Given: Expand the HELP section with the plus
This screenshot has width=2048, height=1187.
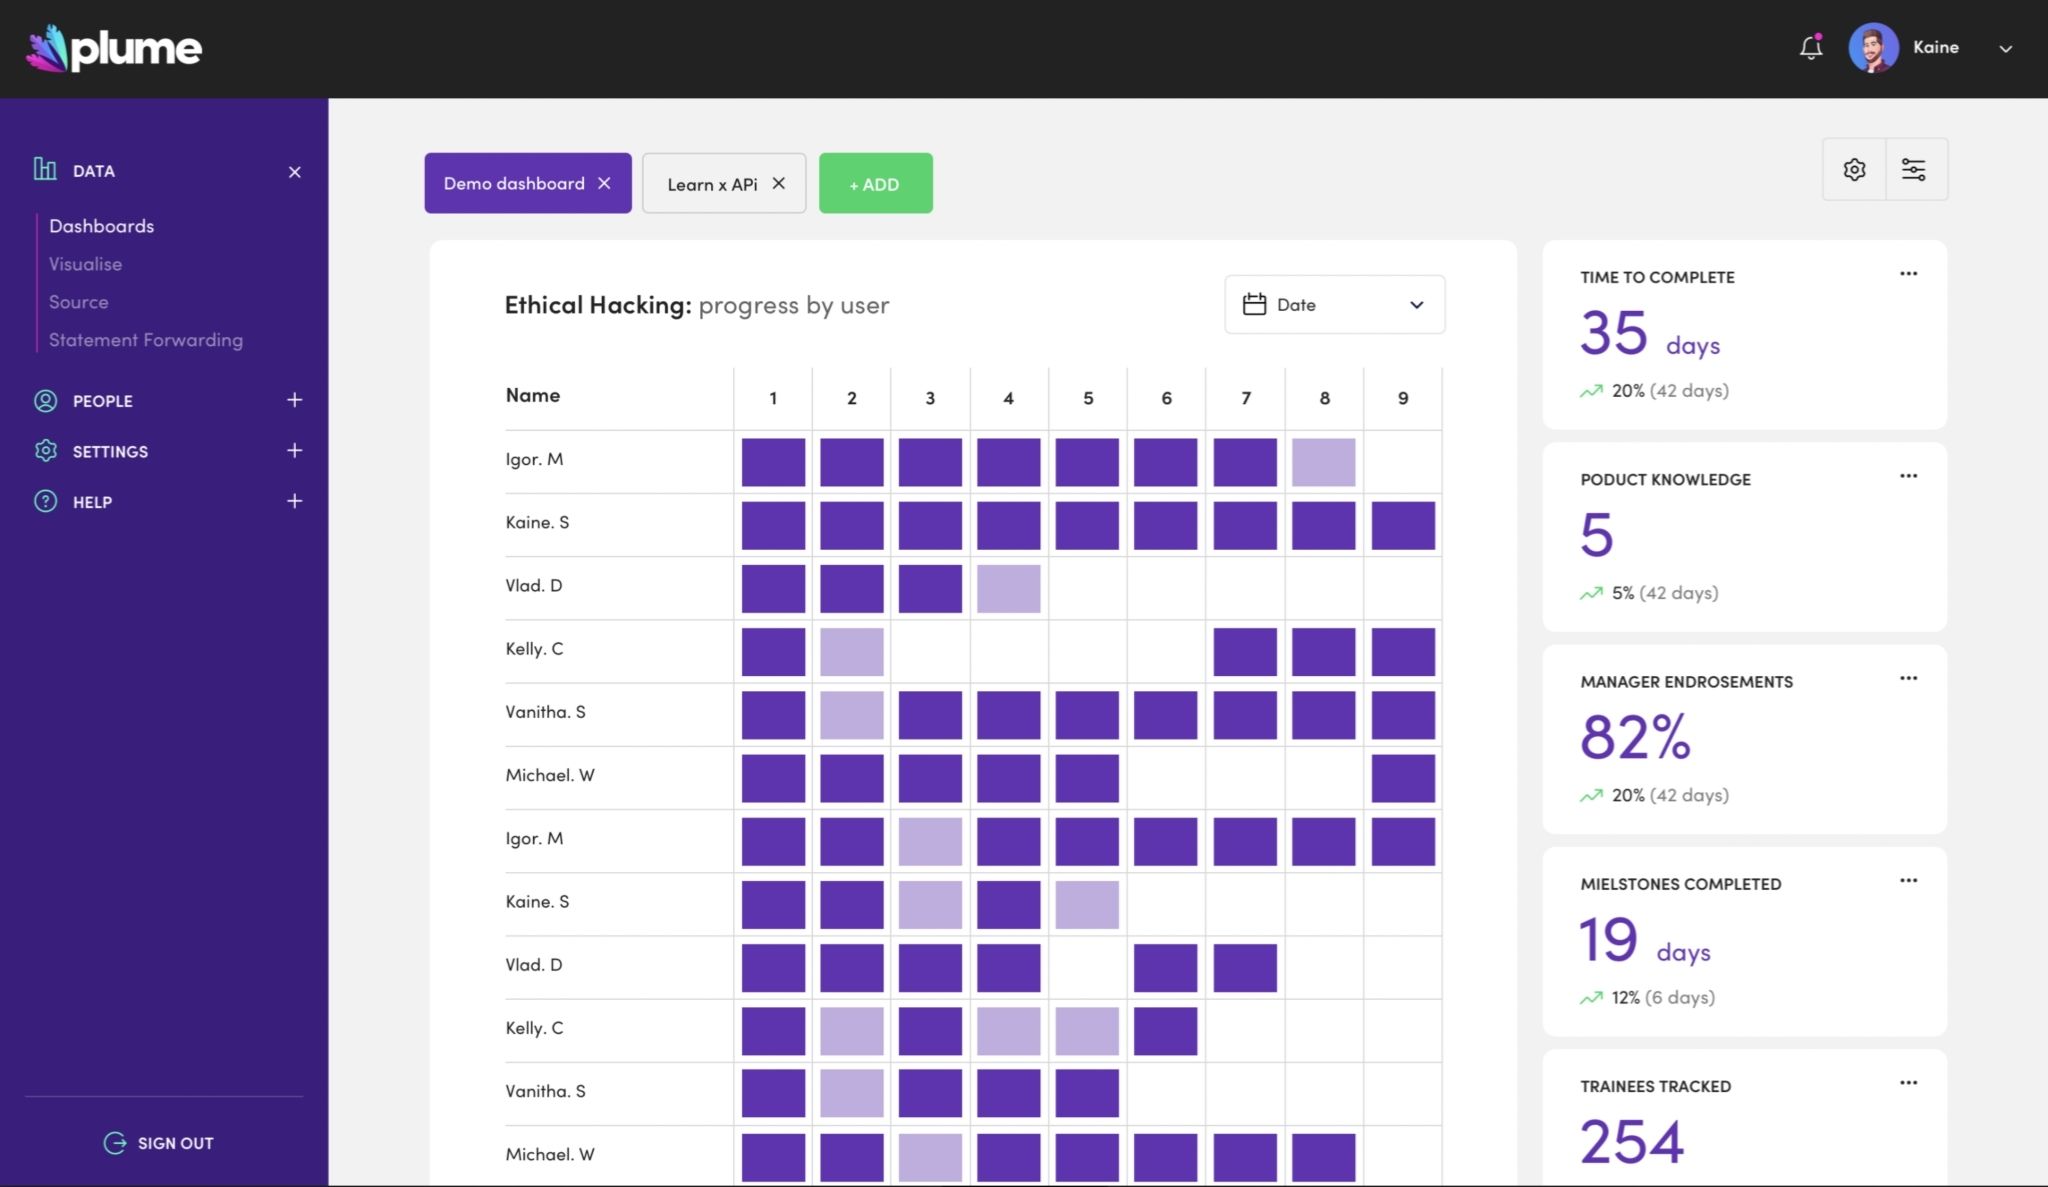Looking at the screenshot, I should [x=294, y=500].
